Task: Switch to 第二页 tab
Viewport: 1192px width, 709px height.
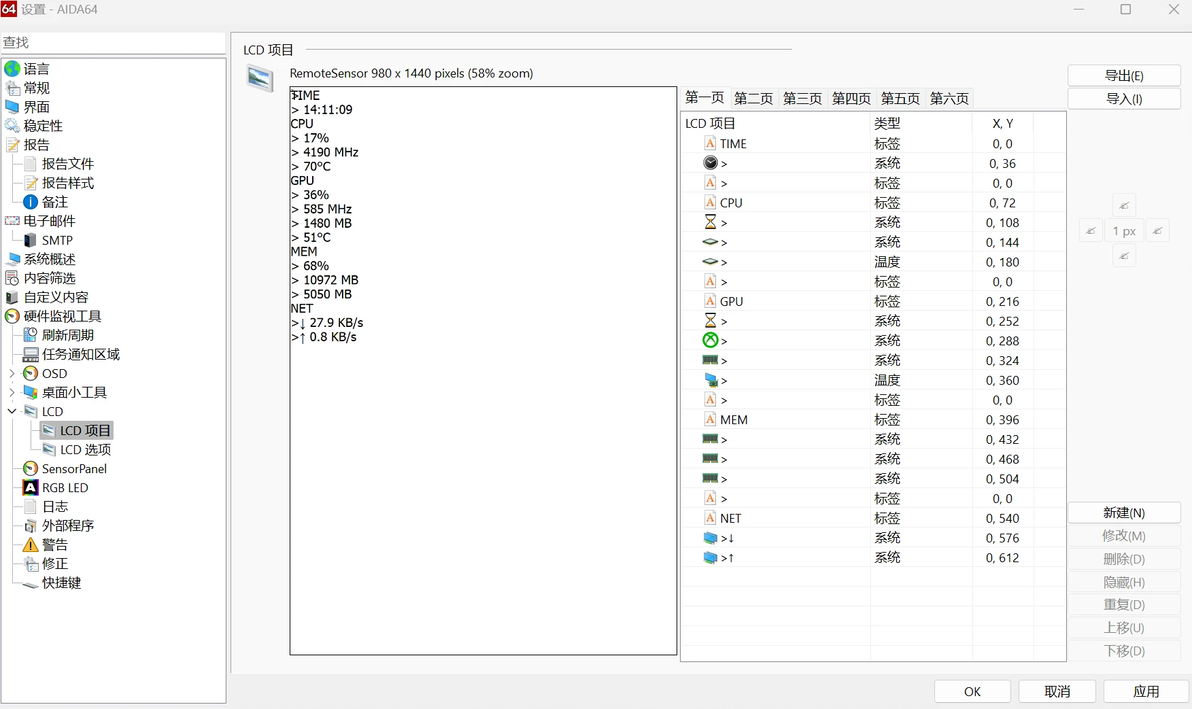Action: [x=753, y=99]
